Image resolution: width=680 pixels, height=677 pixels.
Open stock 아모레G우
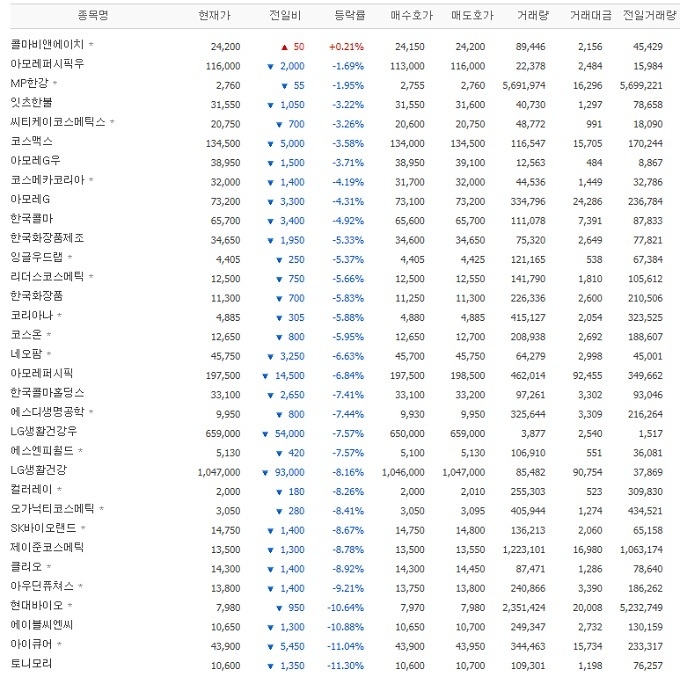click(x=35, y=160)
